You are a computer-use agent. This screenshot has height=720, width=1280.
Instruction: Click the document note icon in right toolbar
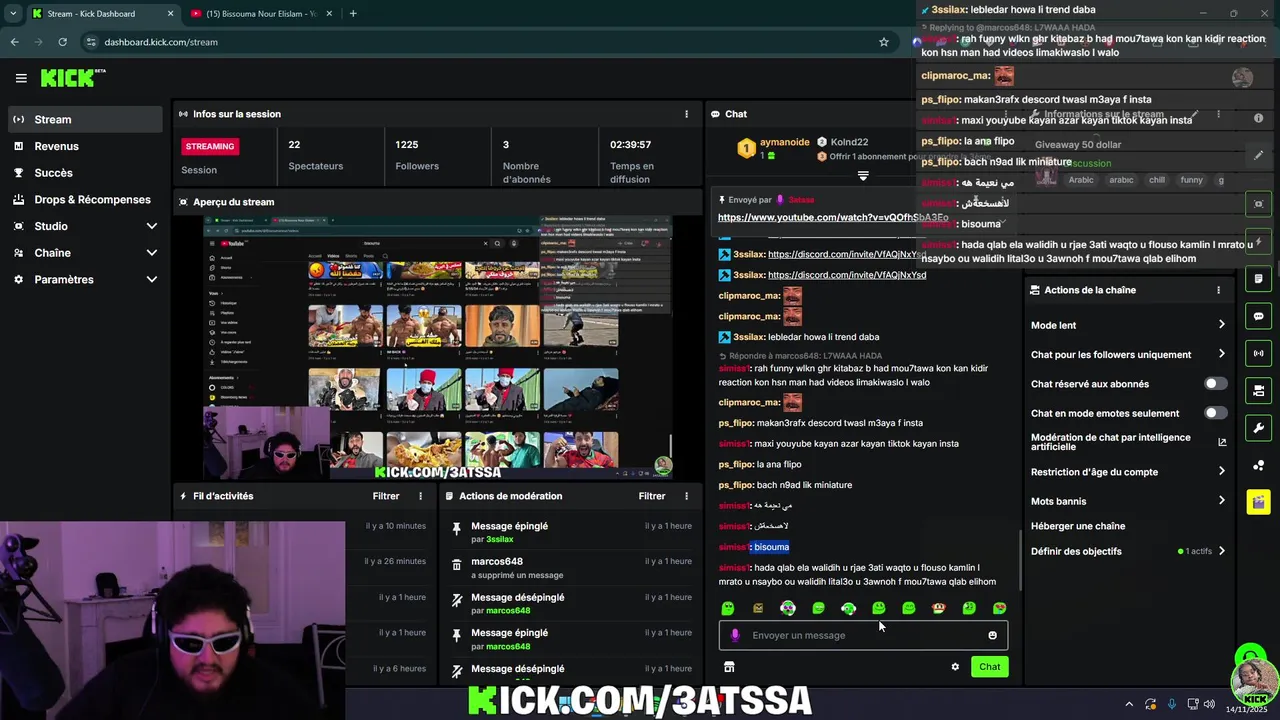pyautogui.click(x=1258, y=279)
